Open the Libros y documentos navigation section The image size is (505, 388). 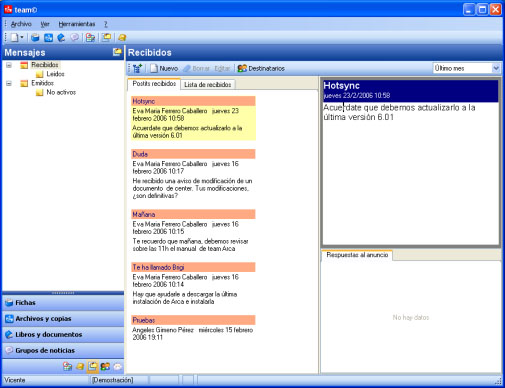[63, 334]
